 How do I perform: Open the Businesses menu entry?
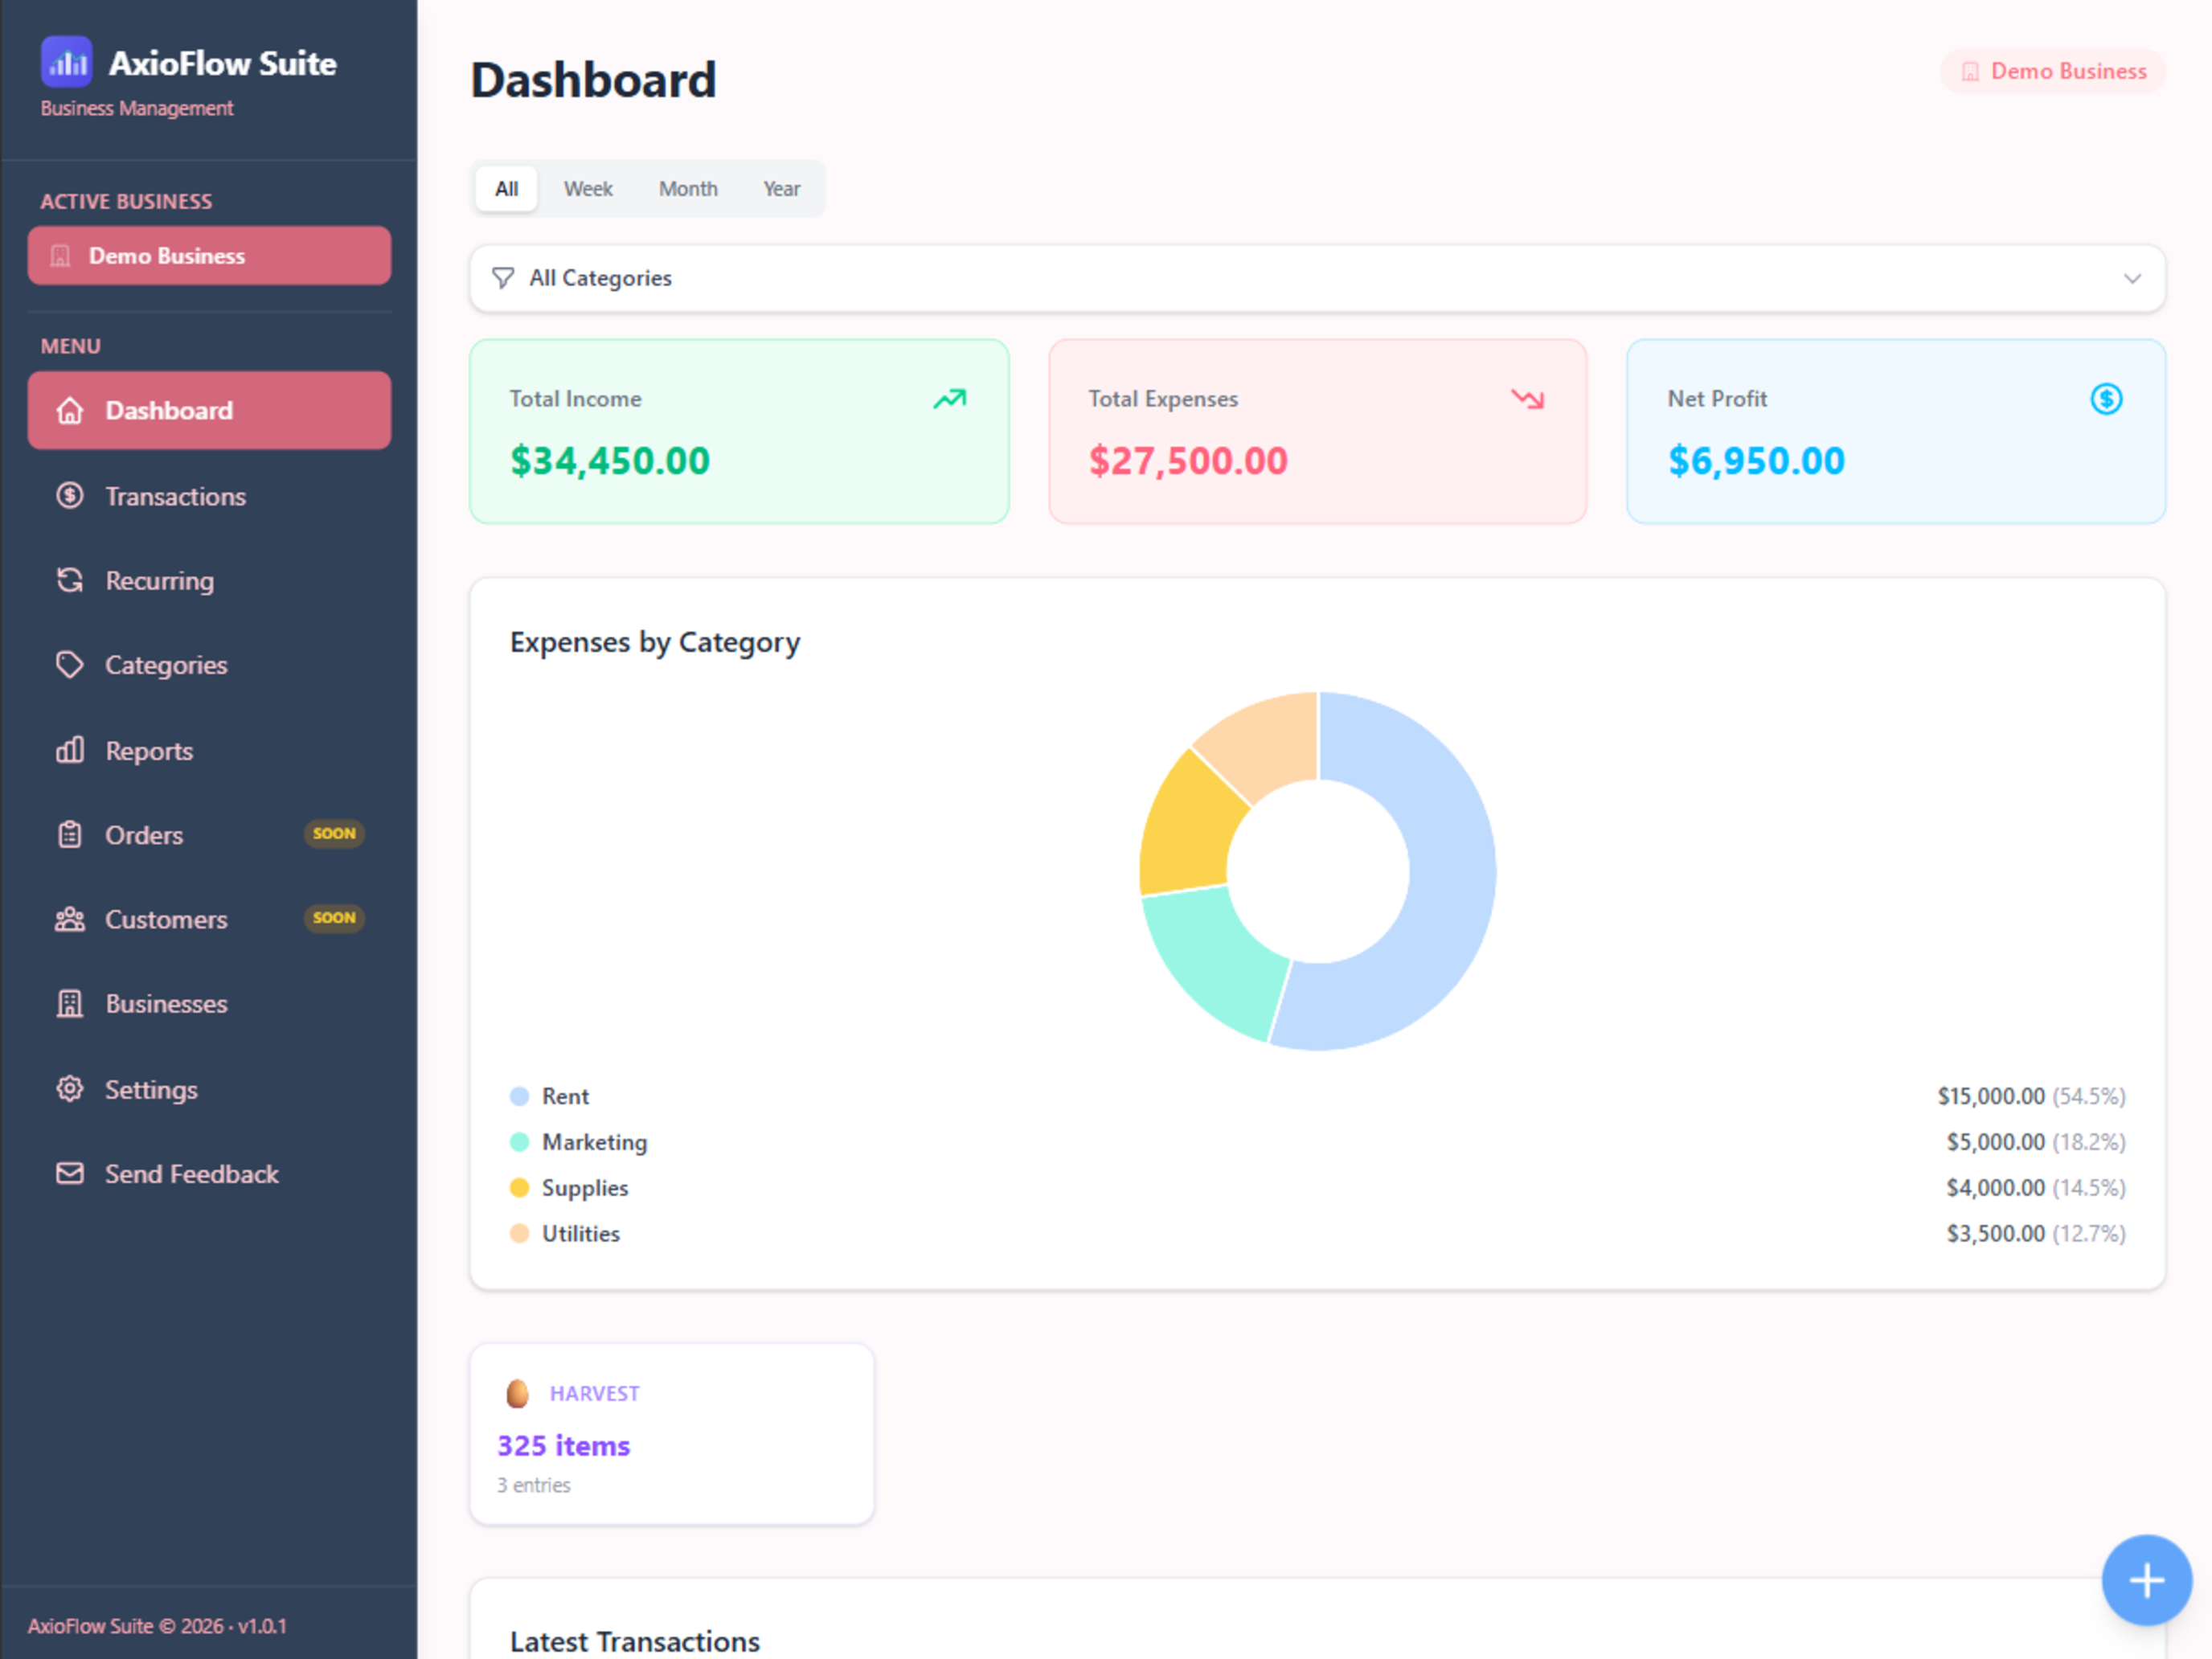209,1003
